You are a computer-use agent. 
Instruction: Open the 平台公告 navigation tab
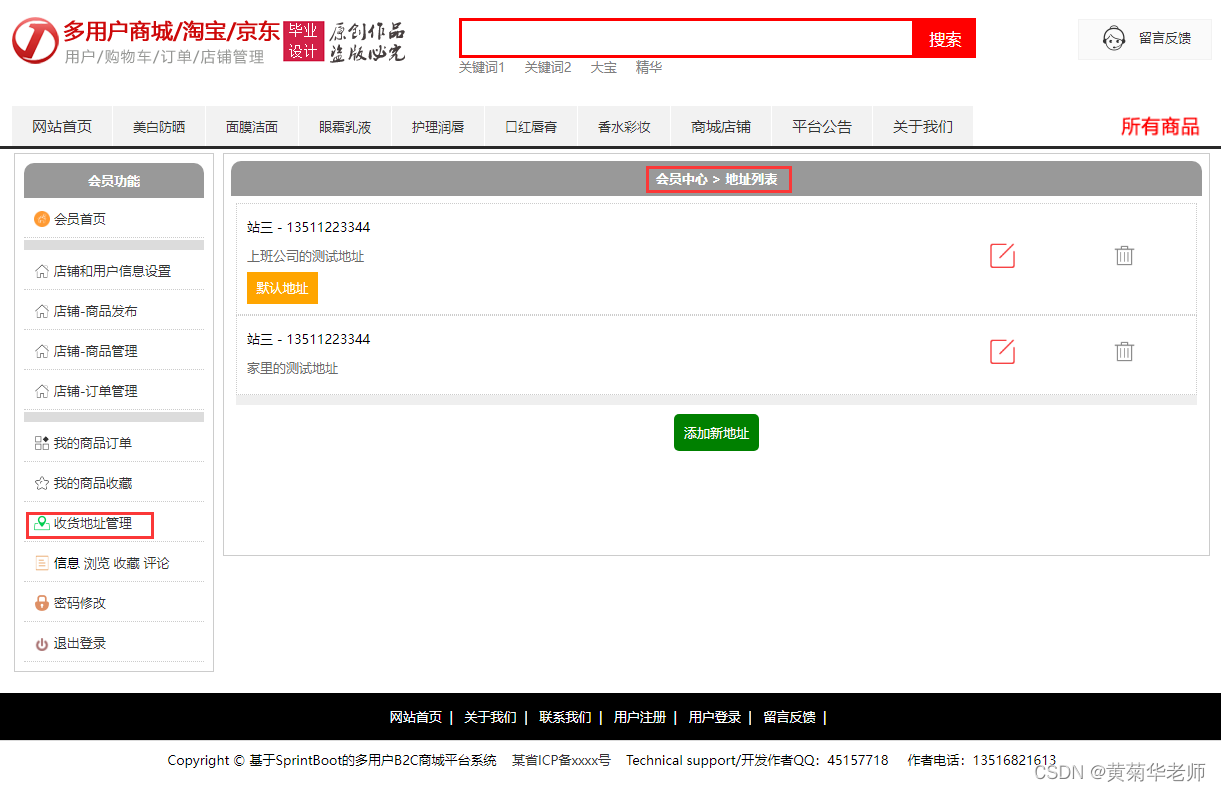pos(820,125)
